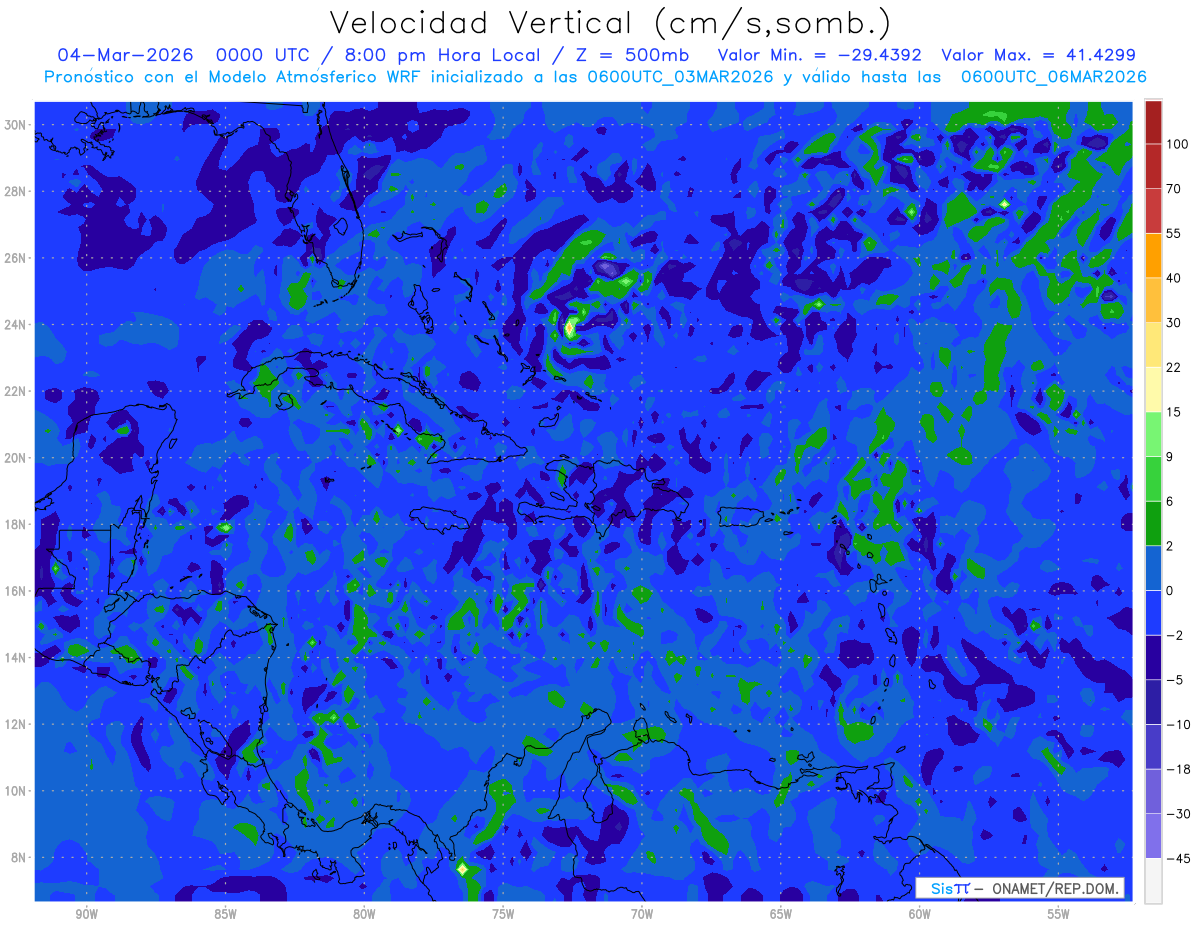The image size is (1200, 927).
Task: Click the title "Velocidad Vertical (cm/s,somb.)"
Action: click(610, 23)
